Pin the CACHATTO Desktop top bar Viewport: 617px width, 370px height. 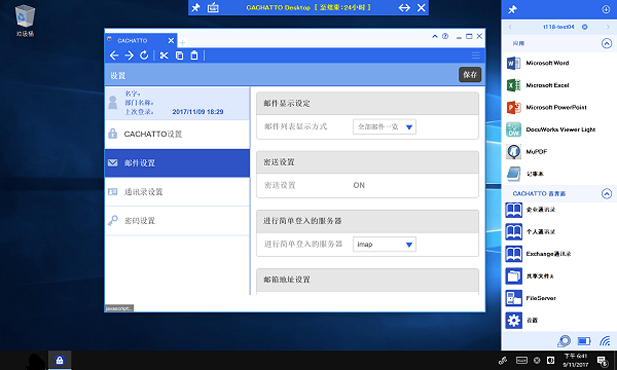tap(196, 7)
